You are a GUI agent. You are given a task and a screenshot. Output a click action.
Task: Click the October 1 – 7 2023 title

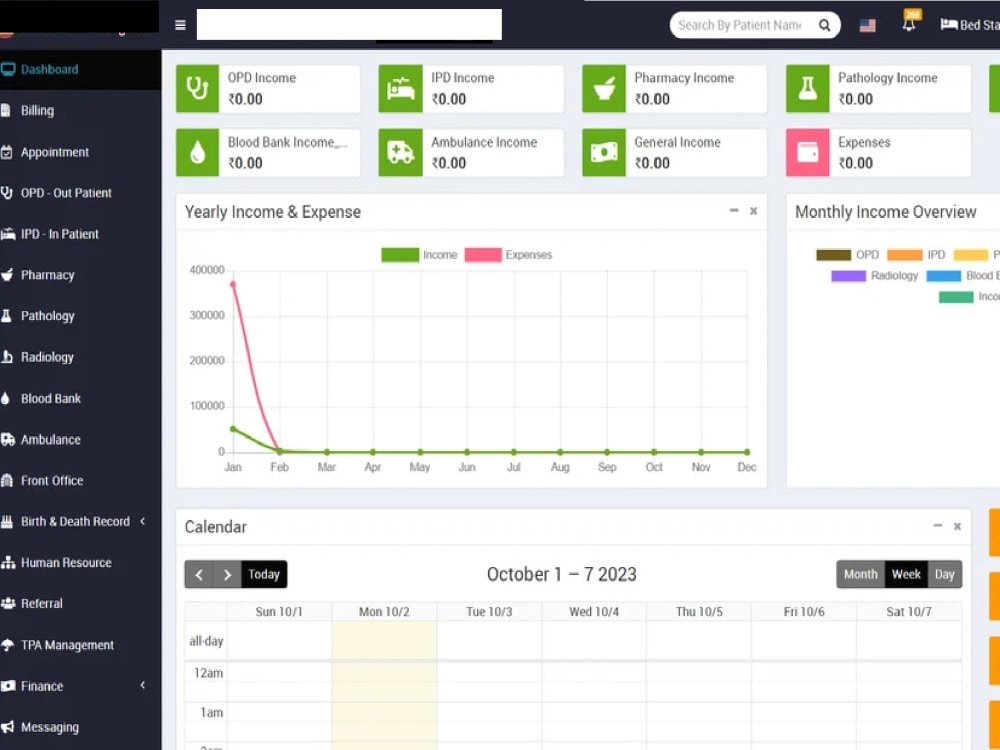tap(561, 575)
